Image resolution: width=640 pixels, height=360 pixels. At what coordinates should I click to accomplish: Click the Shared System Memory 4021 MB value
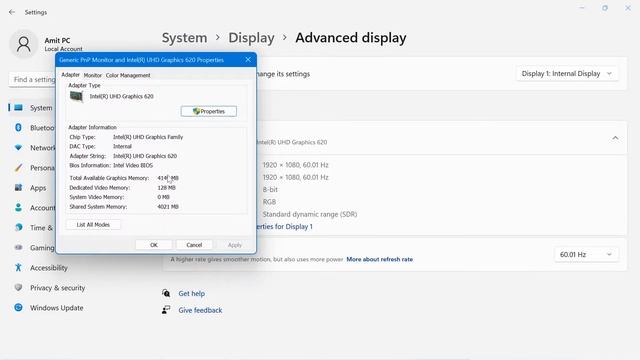pyautogui.click(x=168, y=207)
